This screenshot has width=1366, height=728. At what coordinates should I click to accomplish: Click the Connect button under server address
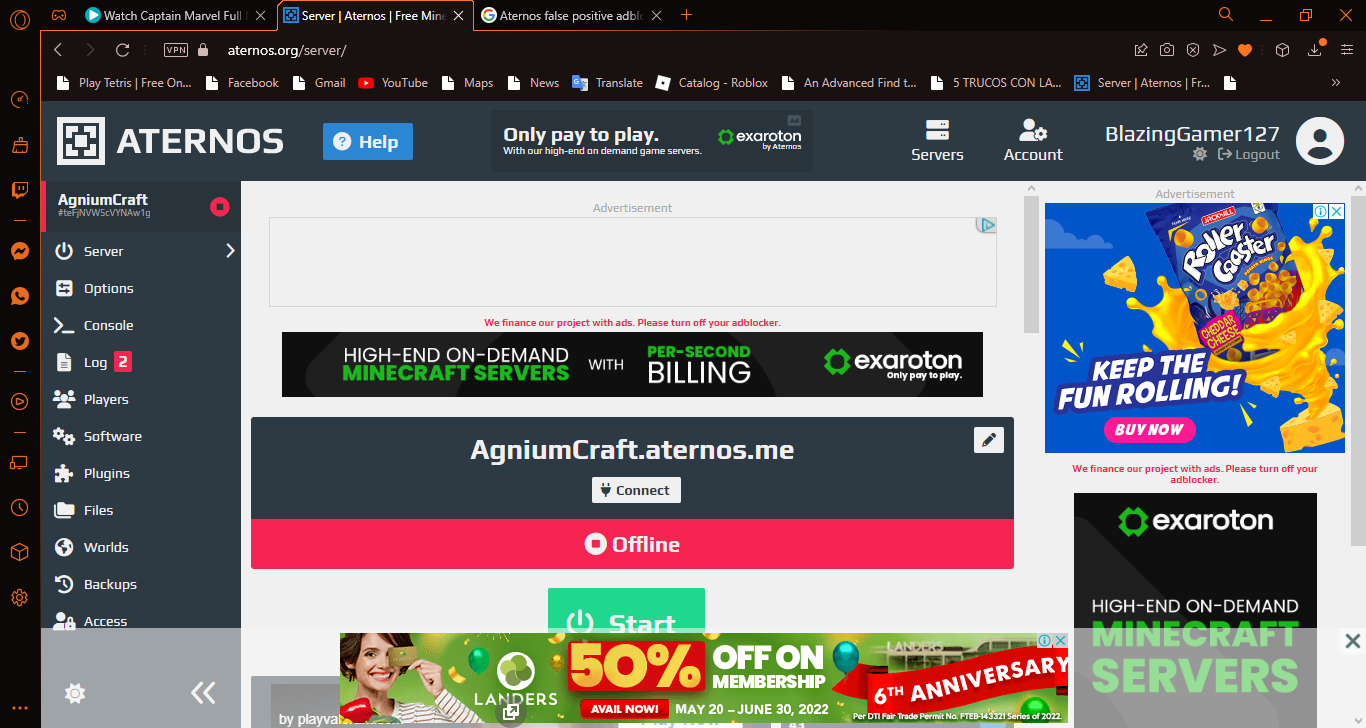tap(636, 490)
